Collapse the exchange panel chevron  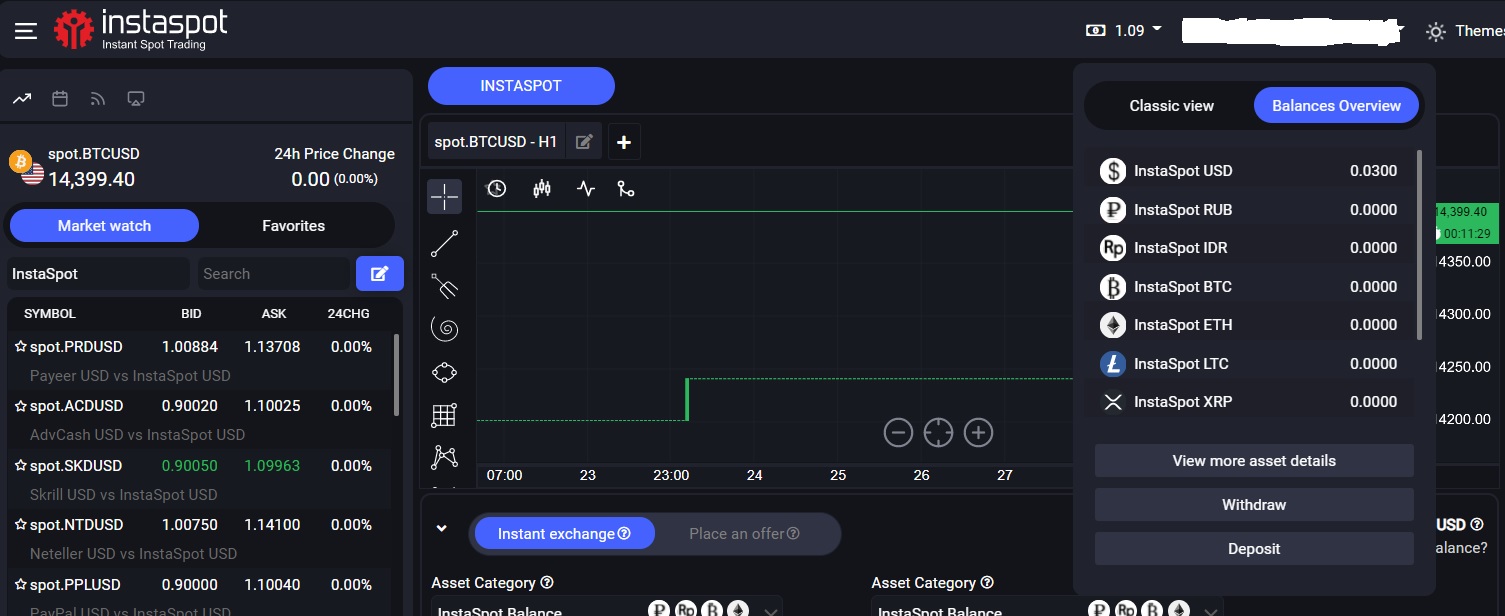click(x=441, y=529)
